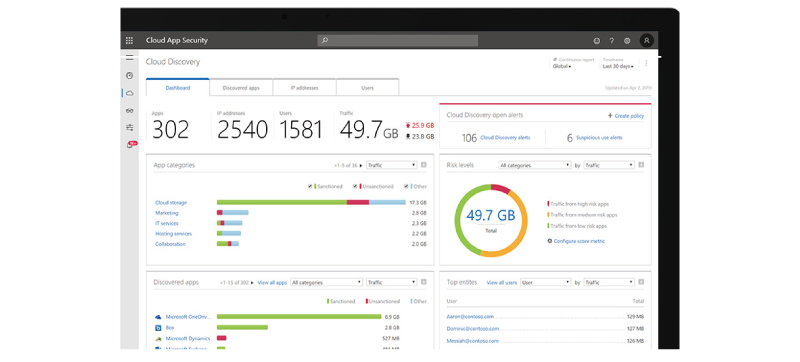The width and height of the screenshot is (800, 362).
Task: Open the Continuous report Global dropdown
Action: (562, 66)
